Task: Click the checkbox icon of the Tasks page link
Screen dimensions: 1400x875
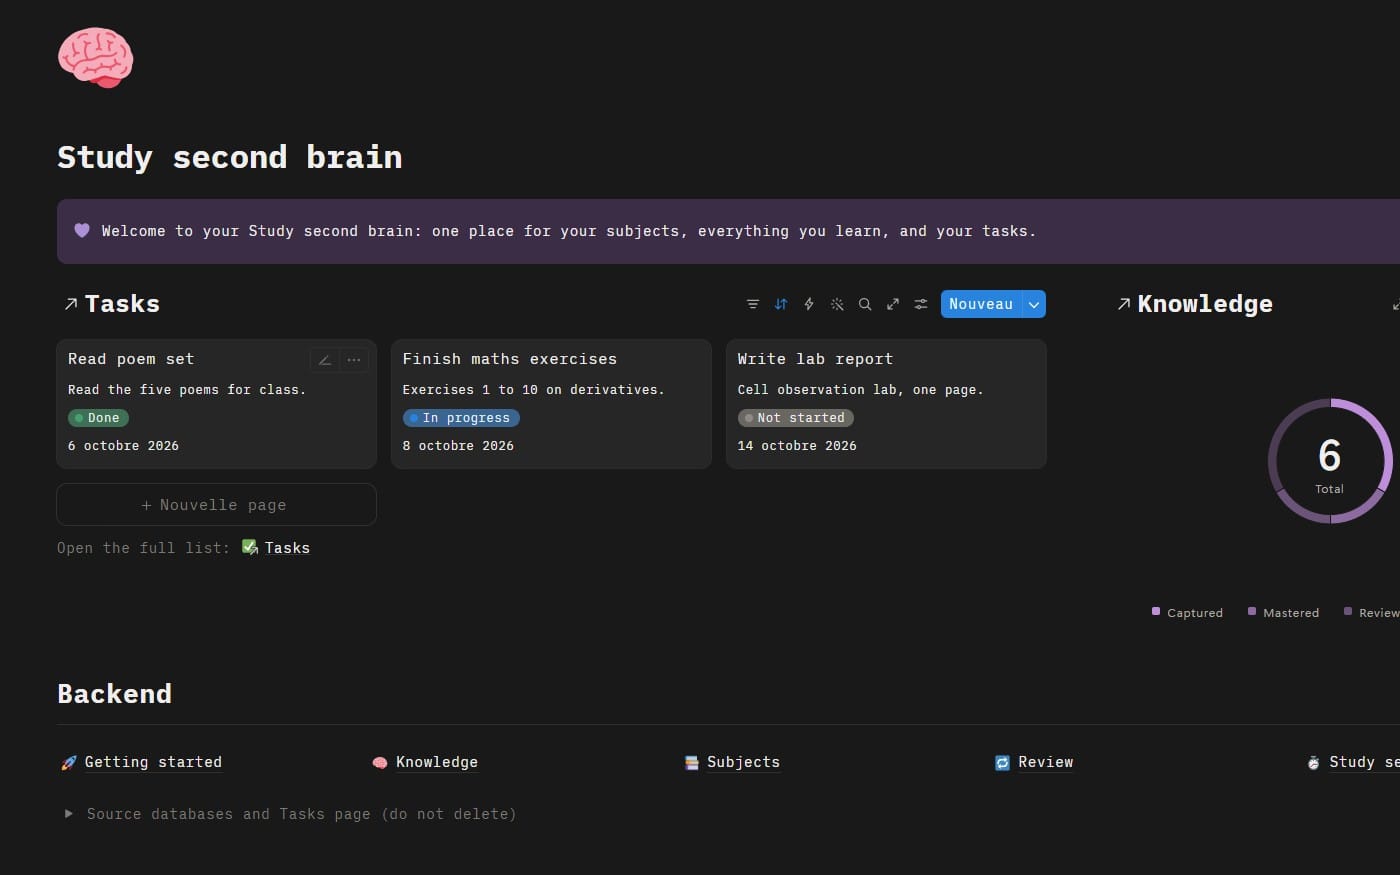Action: click(250, 547)
